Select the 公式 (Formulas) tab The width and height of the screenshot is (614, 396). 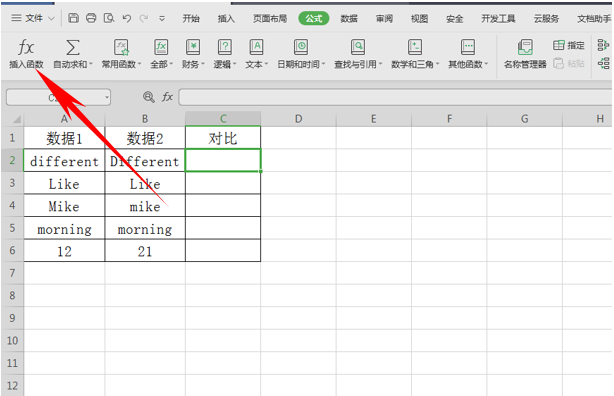pyautogui.click(x=314, y=18)
